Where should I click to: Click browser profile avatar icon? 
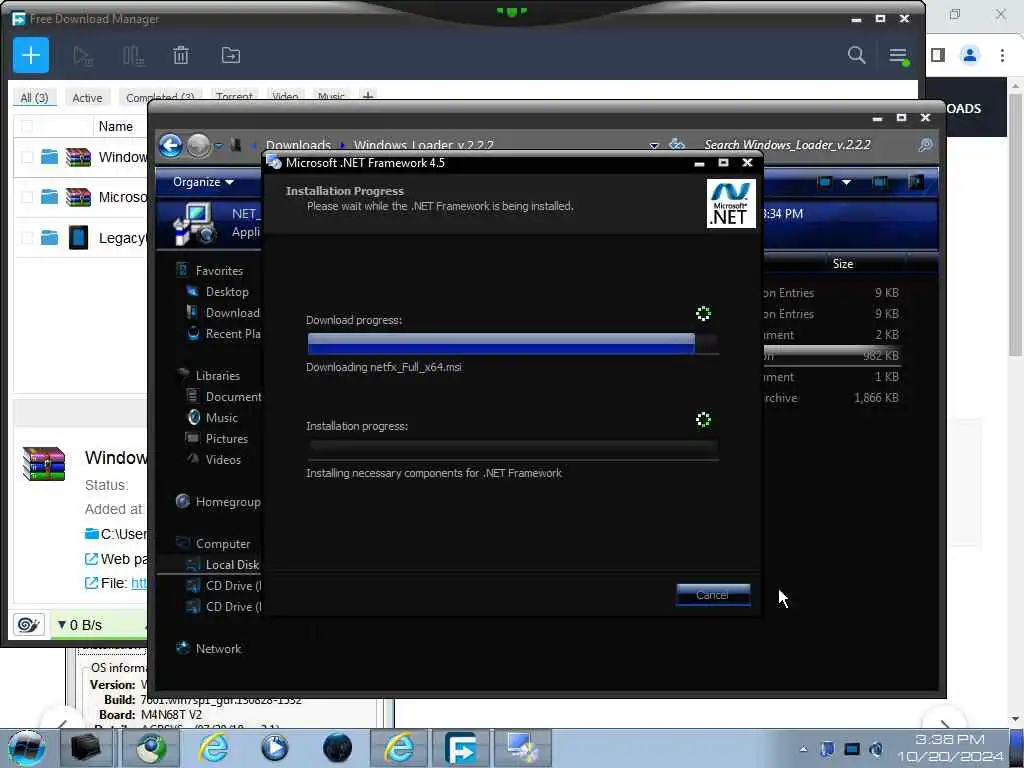point(970,56)
